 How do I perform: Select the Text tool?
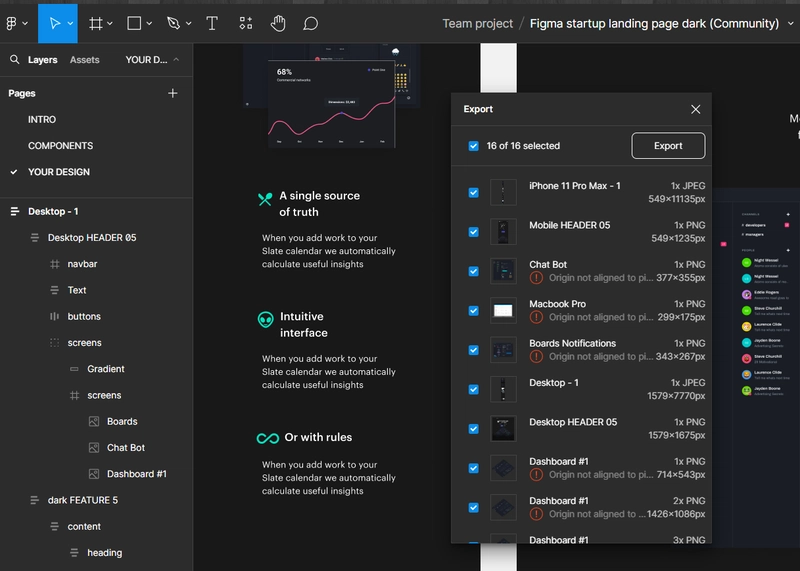[212, 23]
